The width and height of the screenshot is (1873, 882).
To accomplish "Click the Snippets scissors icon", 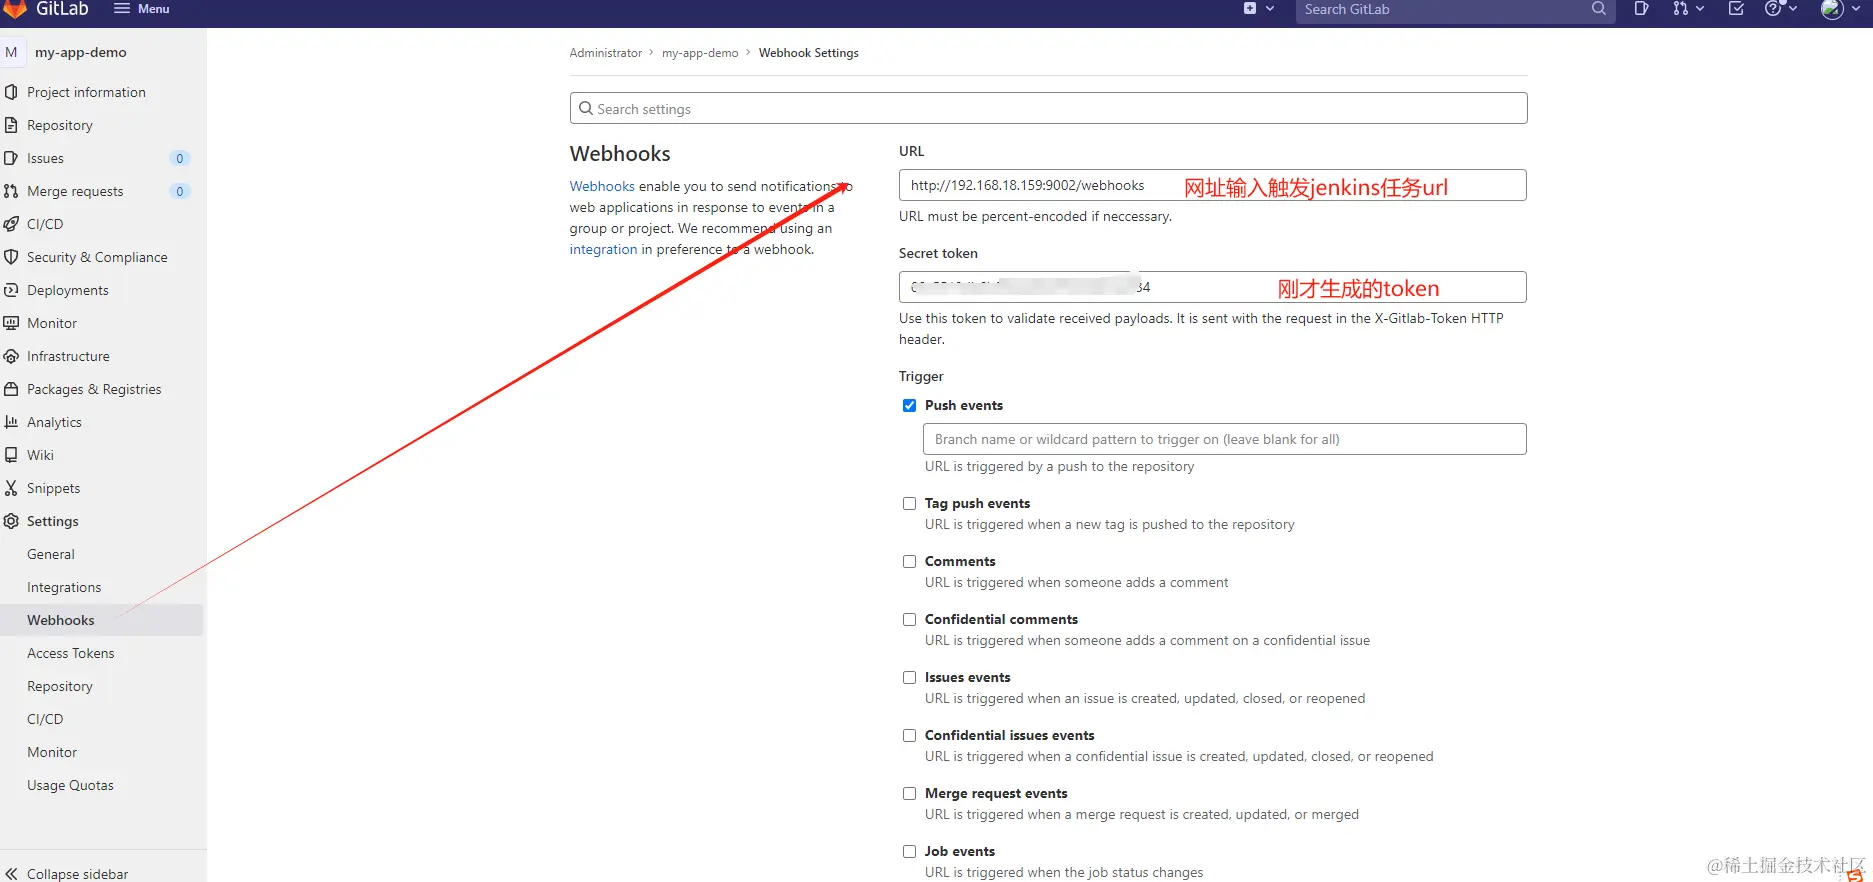I will coord(11,488).
